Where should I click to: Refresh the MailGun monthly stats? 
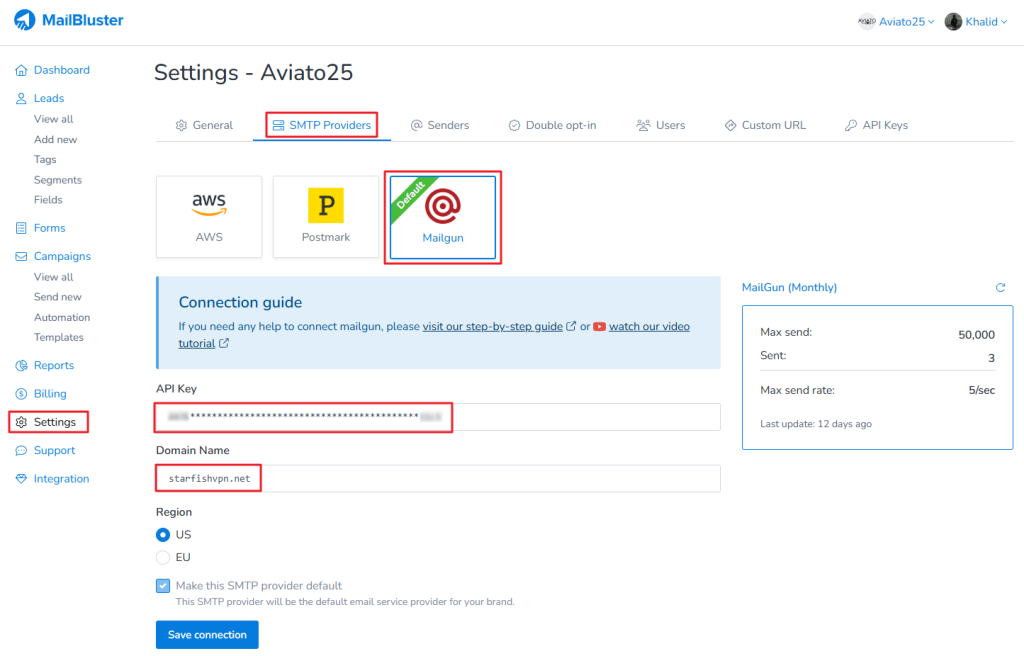pos(1000,287)
